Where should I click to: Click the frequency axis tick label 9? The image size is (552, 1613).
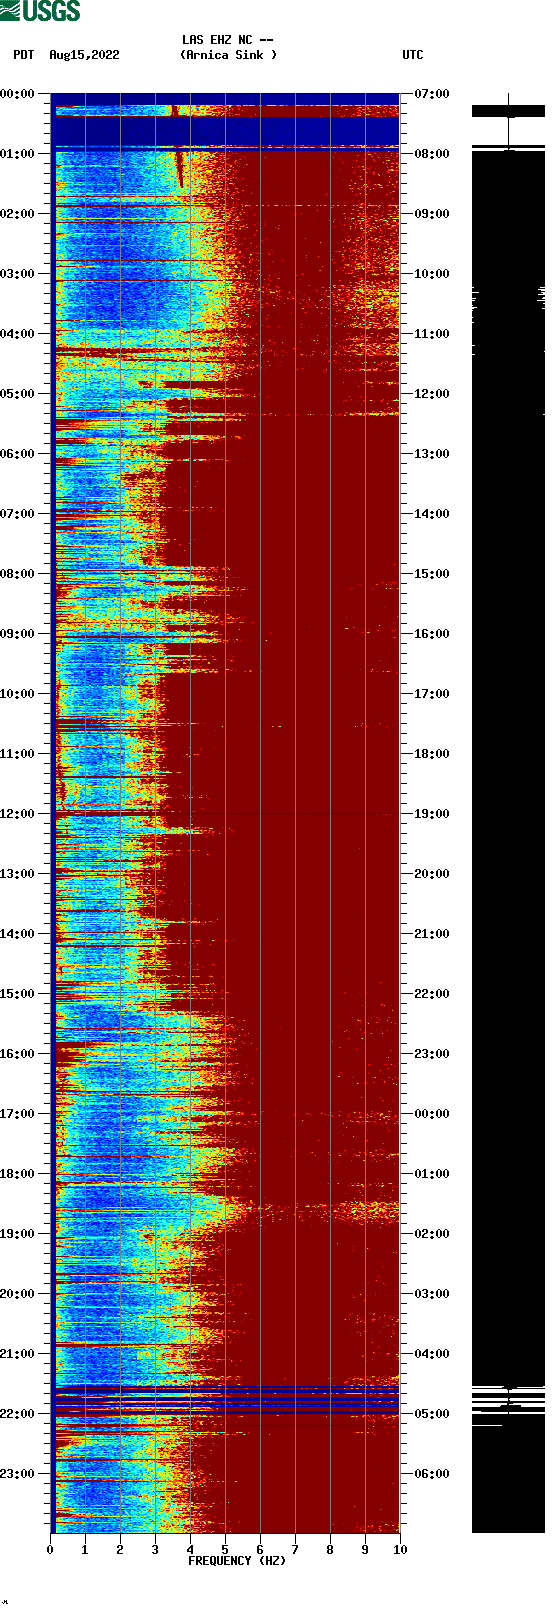[365, 1550]
